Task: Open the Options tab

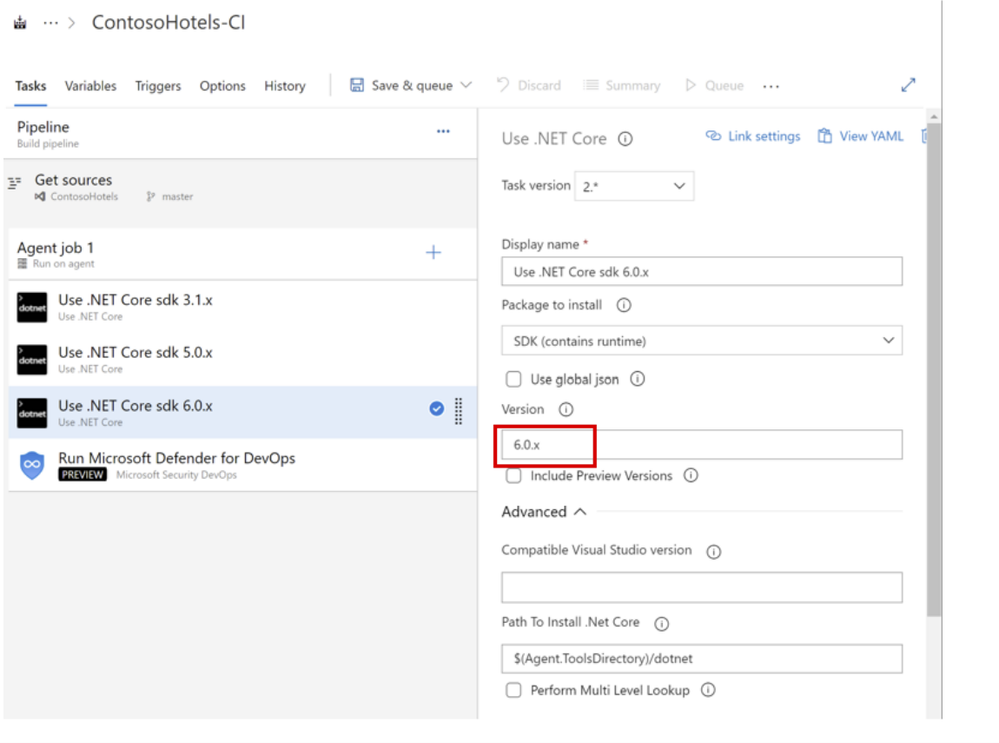Action: tap(222, 85)
